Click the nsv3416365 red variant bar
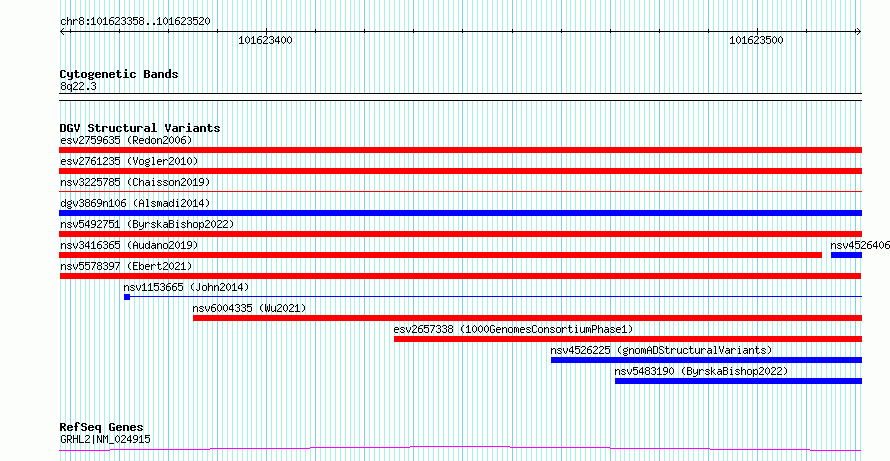The image size is (890, 461). pos(440,255)
